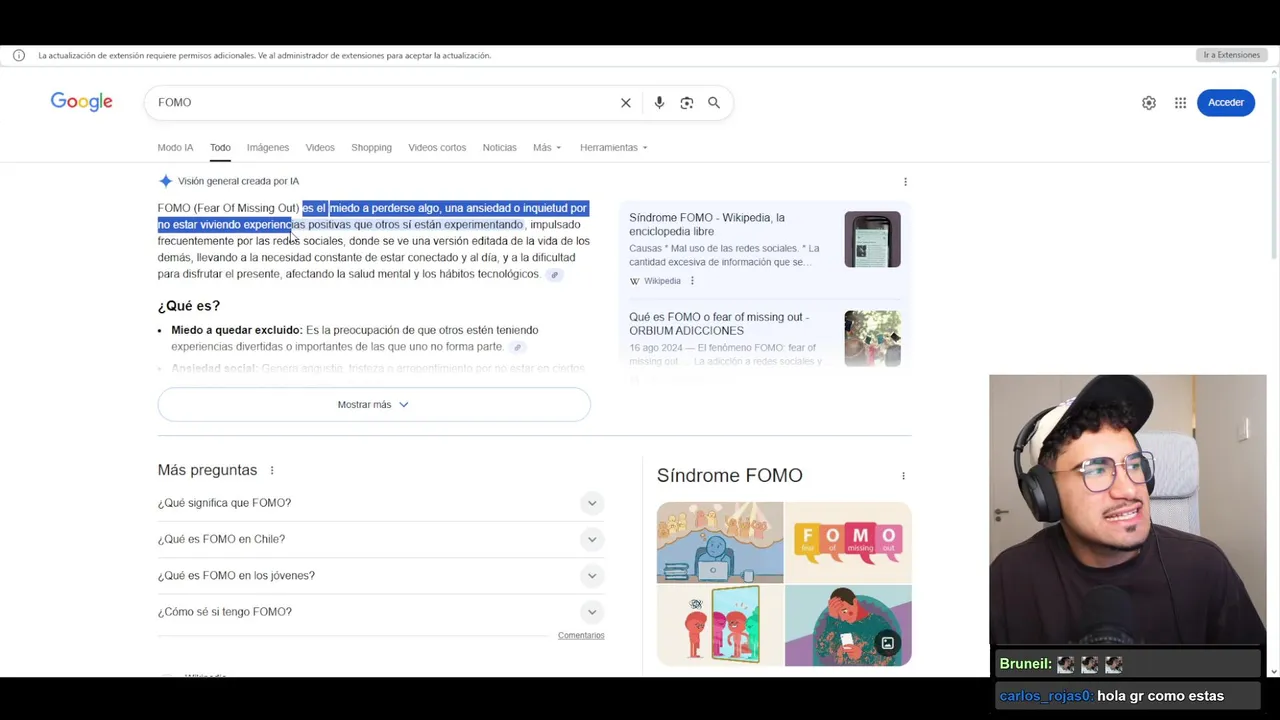
Task: Open AI overview three-dot options menu
Action: (906, 182)
